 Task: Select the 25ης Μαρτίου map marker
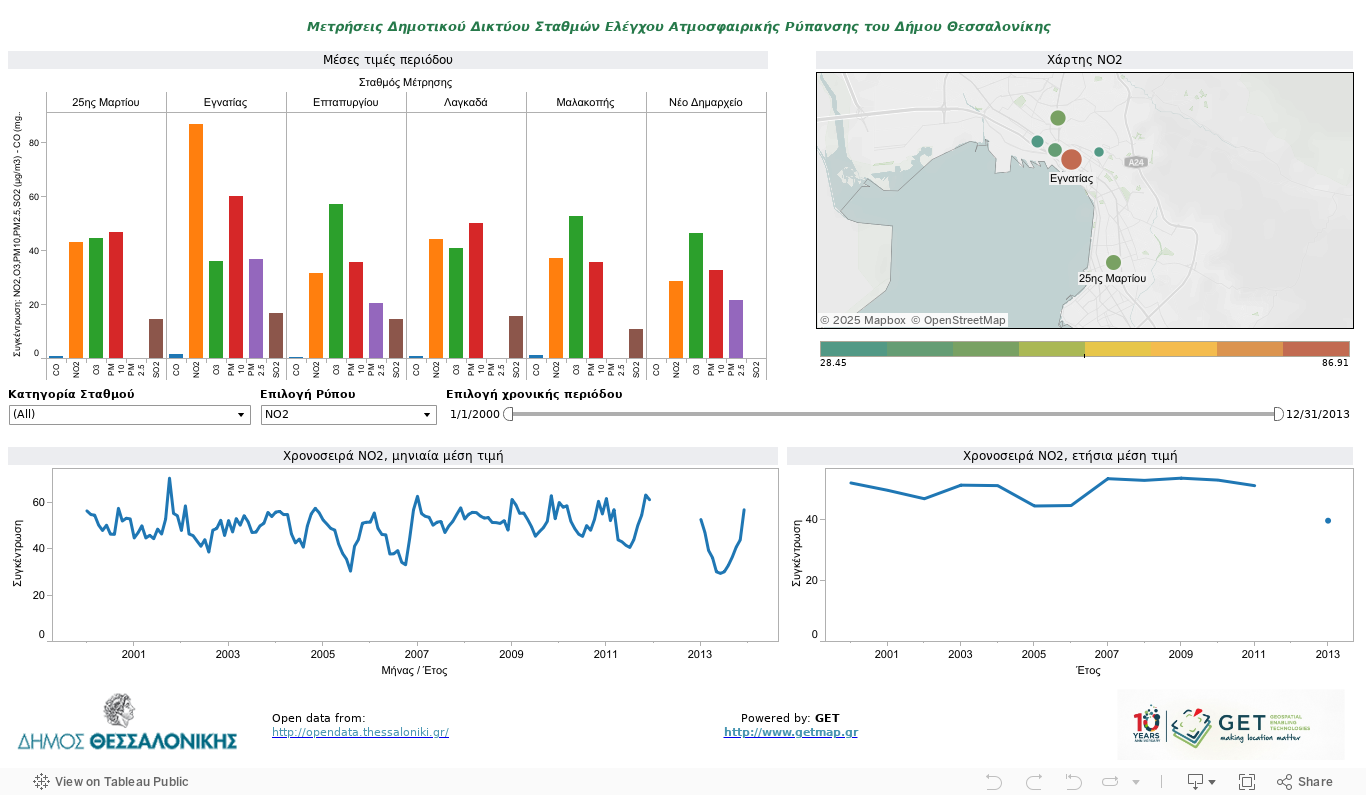coord(1113,262)
